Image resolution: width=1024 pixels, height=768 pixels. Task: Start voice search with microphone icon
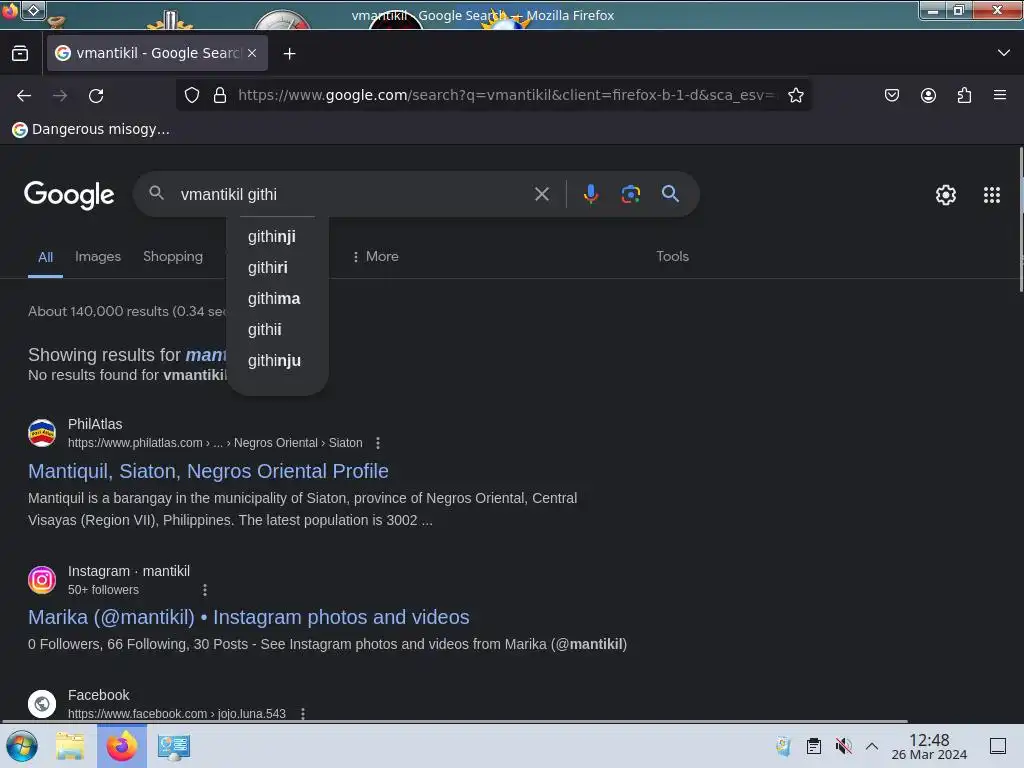(590, 194)
